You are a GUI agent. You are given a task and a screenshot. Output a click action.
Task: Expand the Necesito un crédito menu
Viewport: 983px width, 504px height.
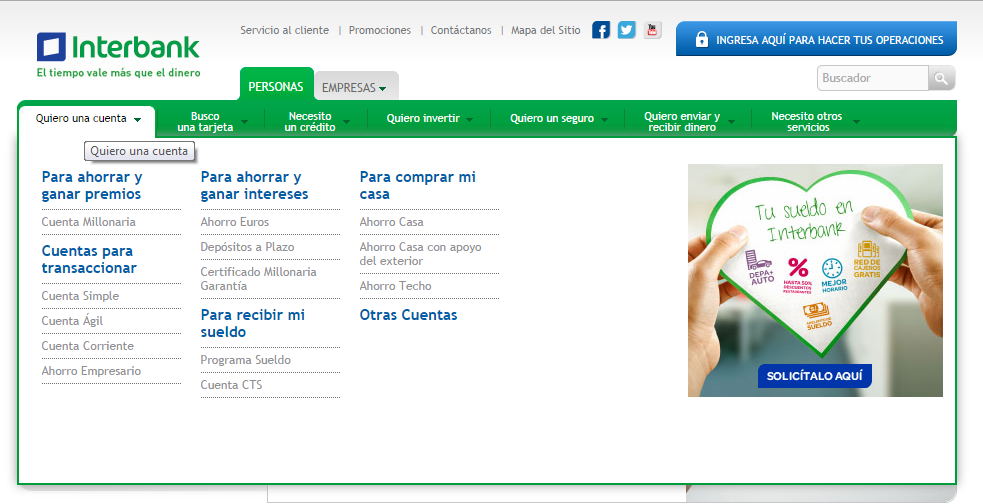[x=317, y=122]
